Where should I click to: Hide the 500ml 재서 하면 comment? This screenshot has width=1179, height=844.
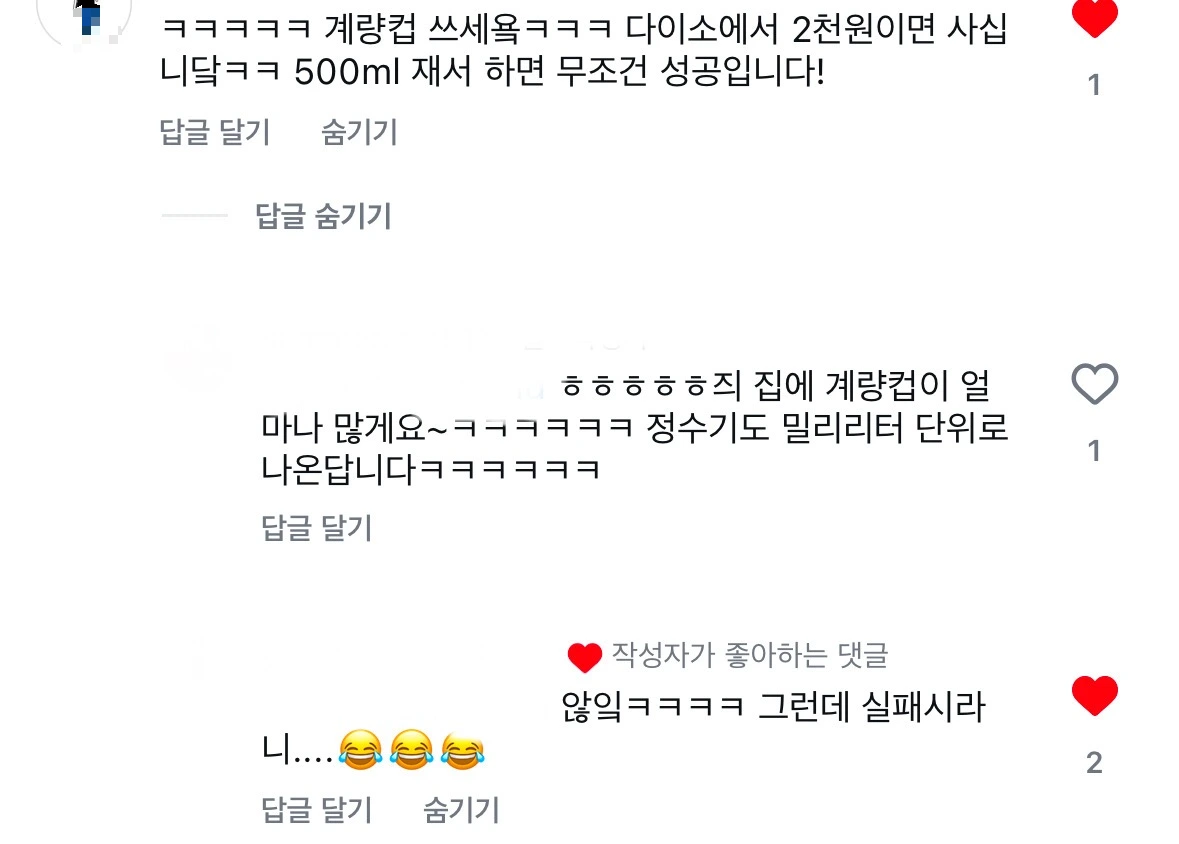359,132
